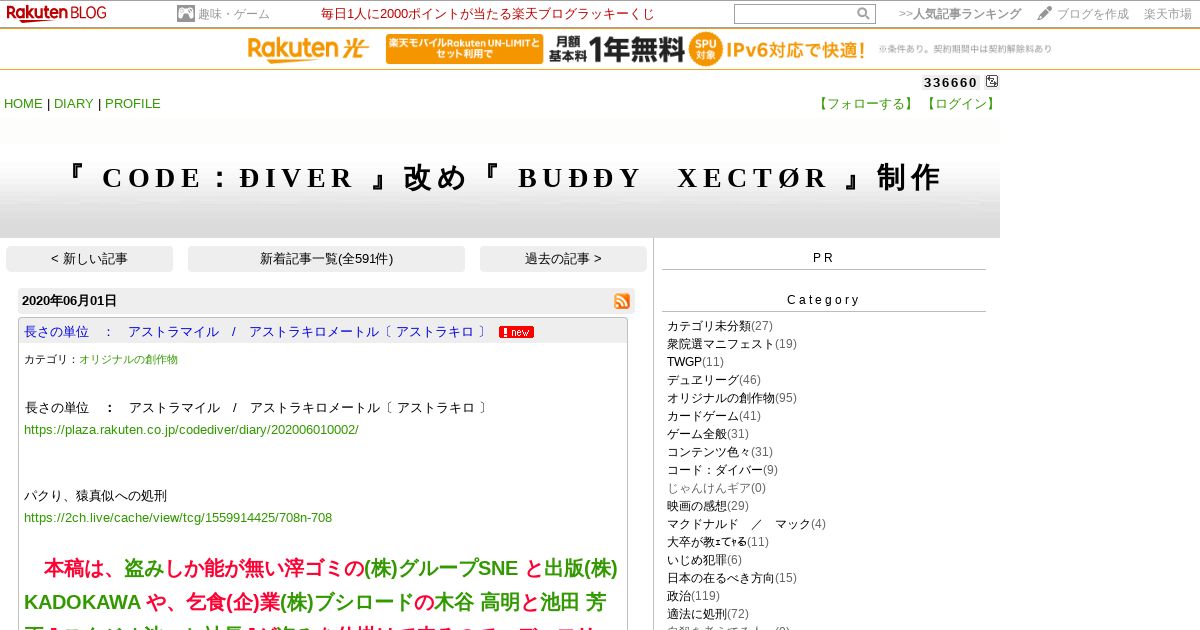Open マクドナルド ／ マック category
The image size is (1200, 630).
pos(739,524)
